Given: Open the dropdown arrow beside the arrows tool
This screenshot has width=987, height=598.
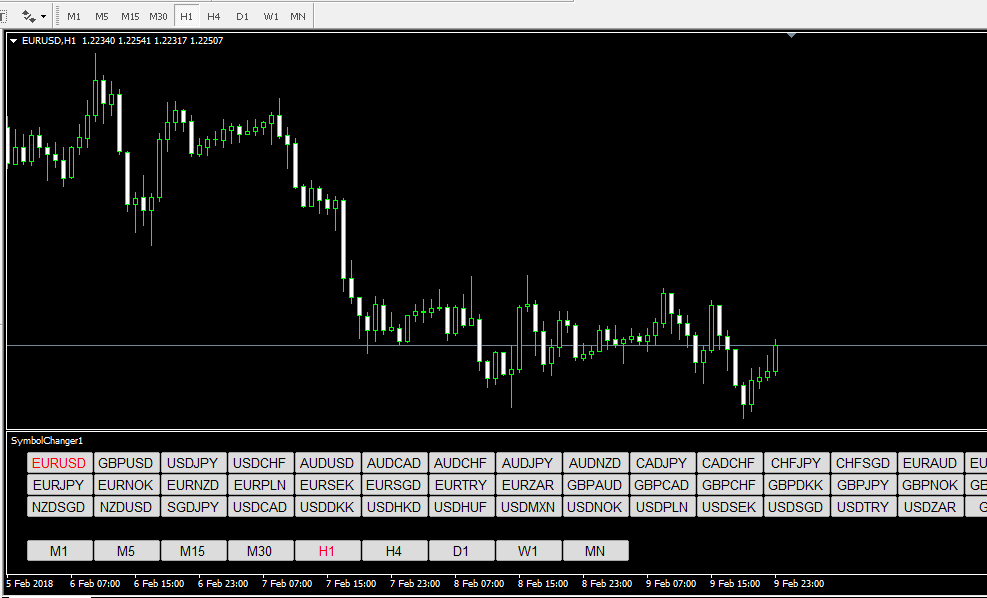Looking at the screenshot, I should [44, 17].
